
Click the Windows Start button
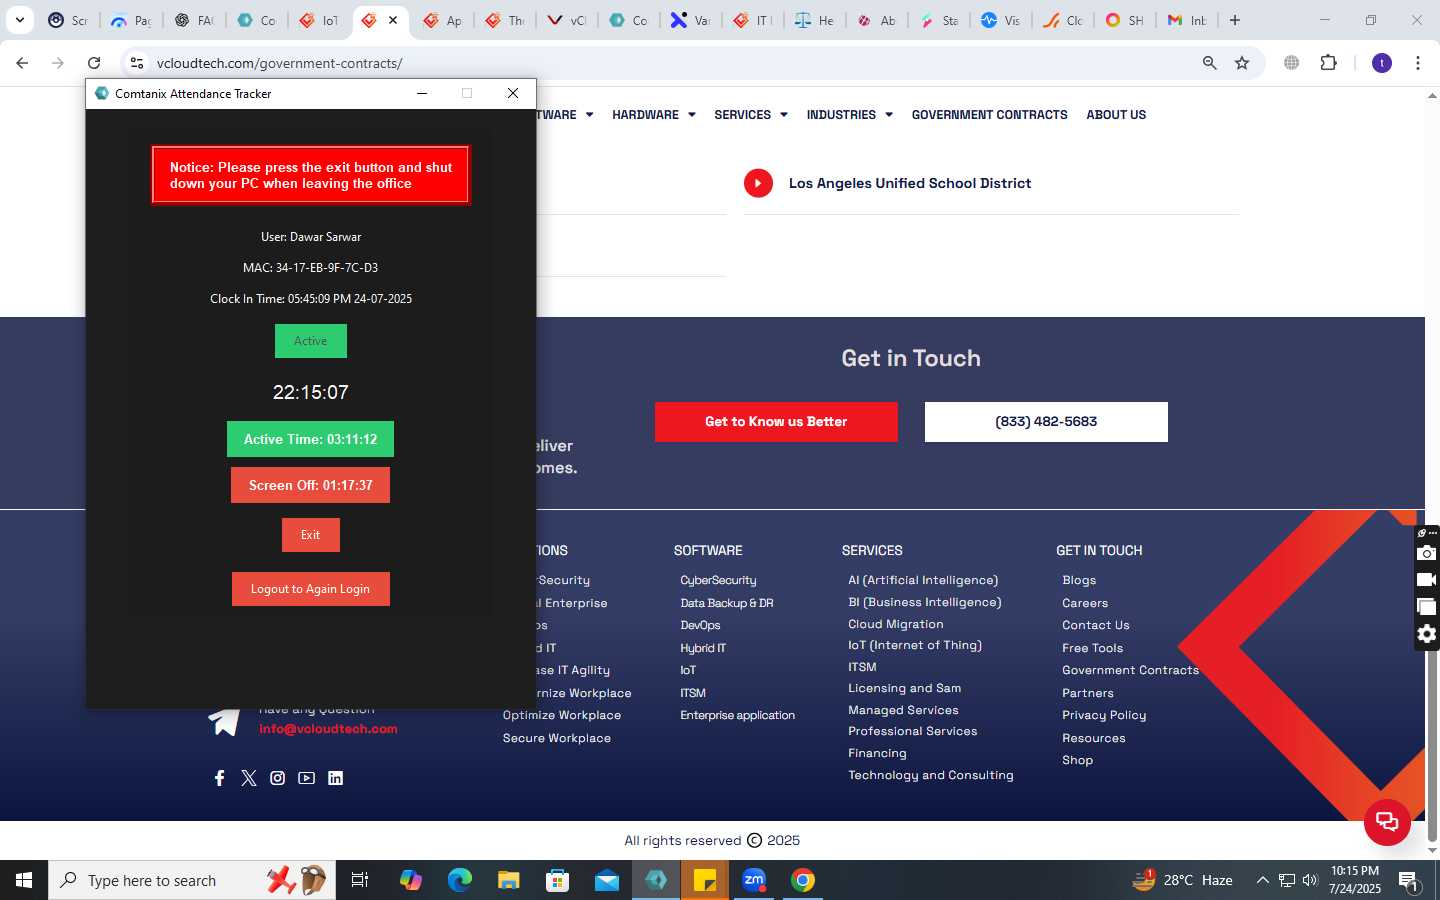click(24, 880)
